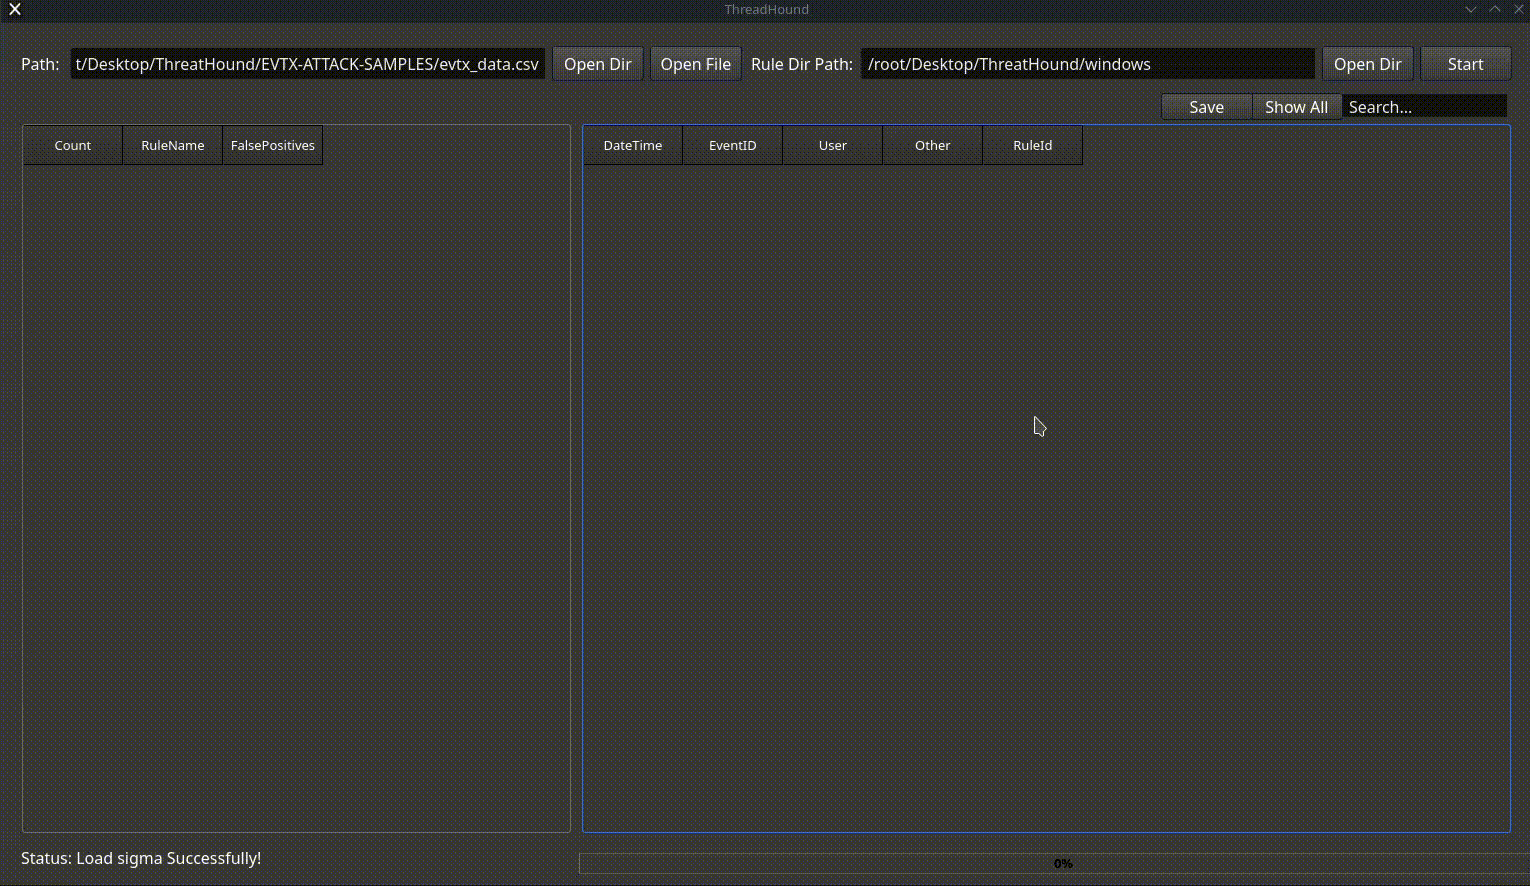The image size is (1530, 886).
Task: Click the Rule Dir Path input field
Action: (1088, 64)
